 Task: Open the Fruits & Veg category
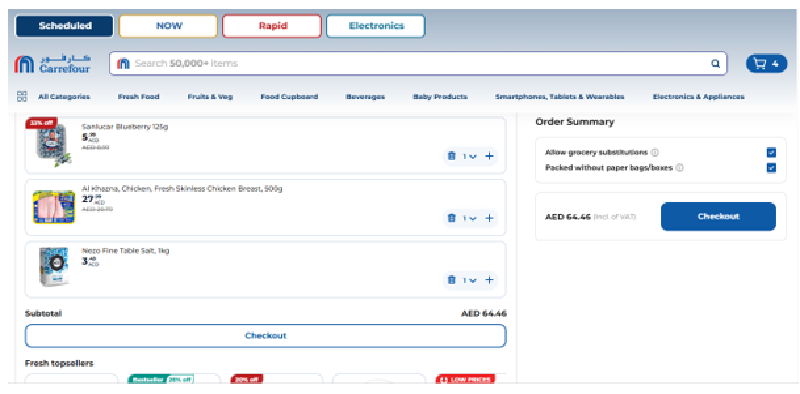coord(210,96)
